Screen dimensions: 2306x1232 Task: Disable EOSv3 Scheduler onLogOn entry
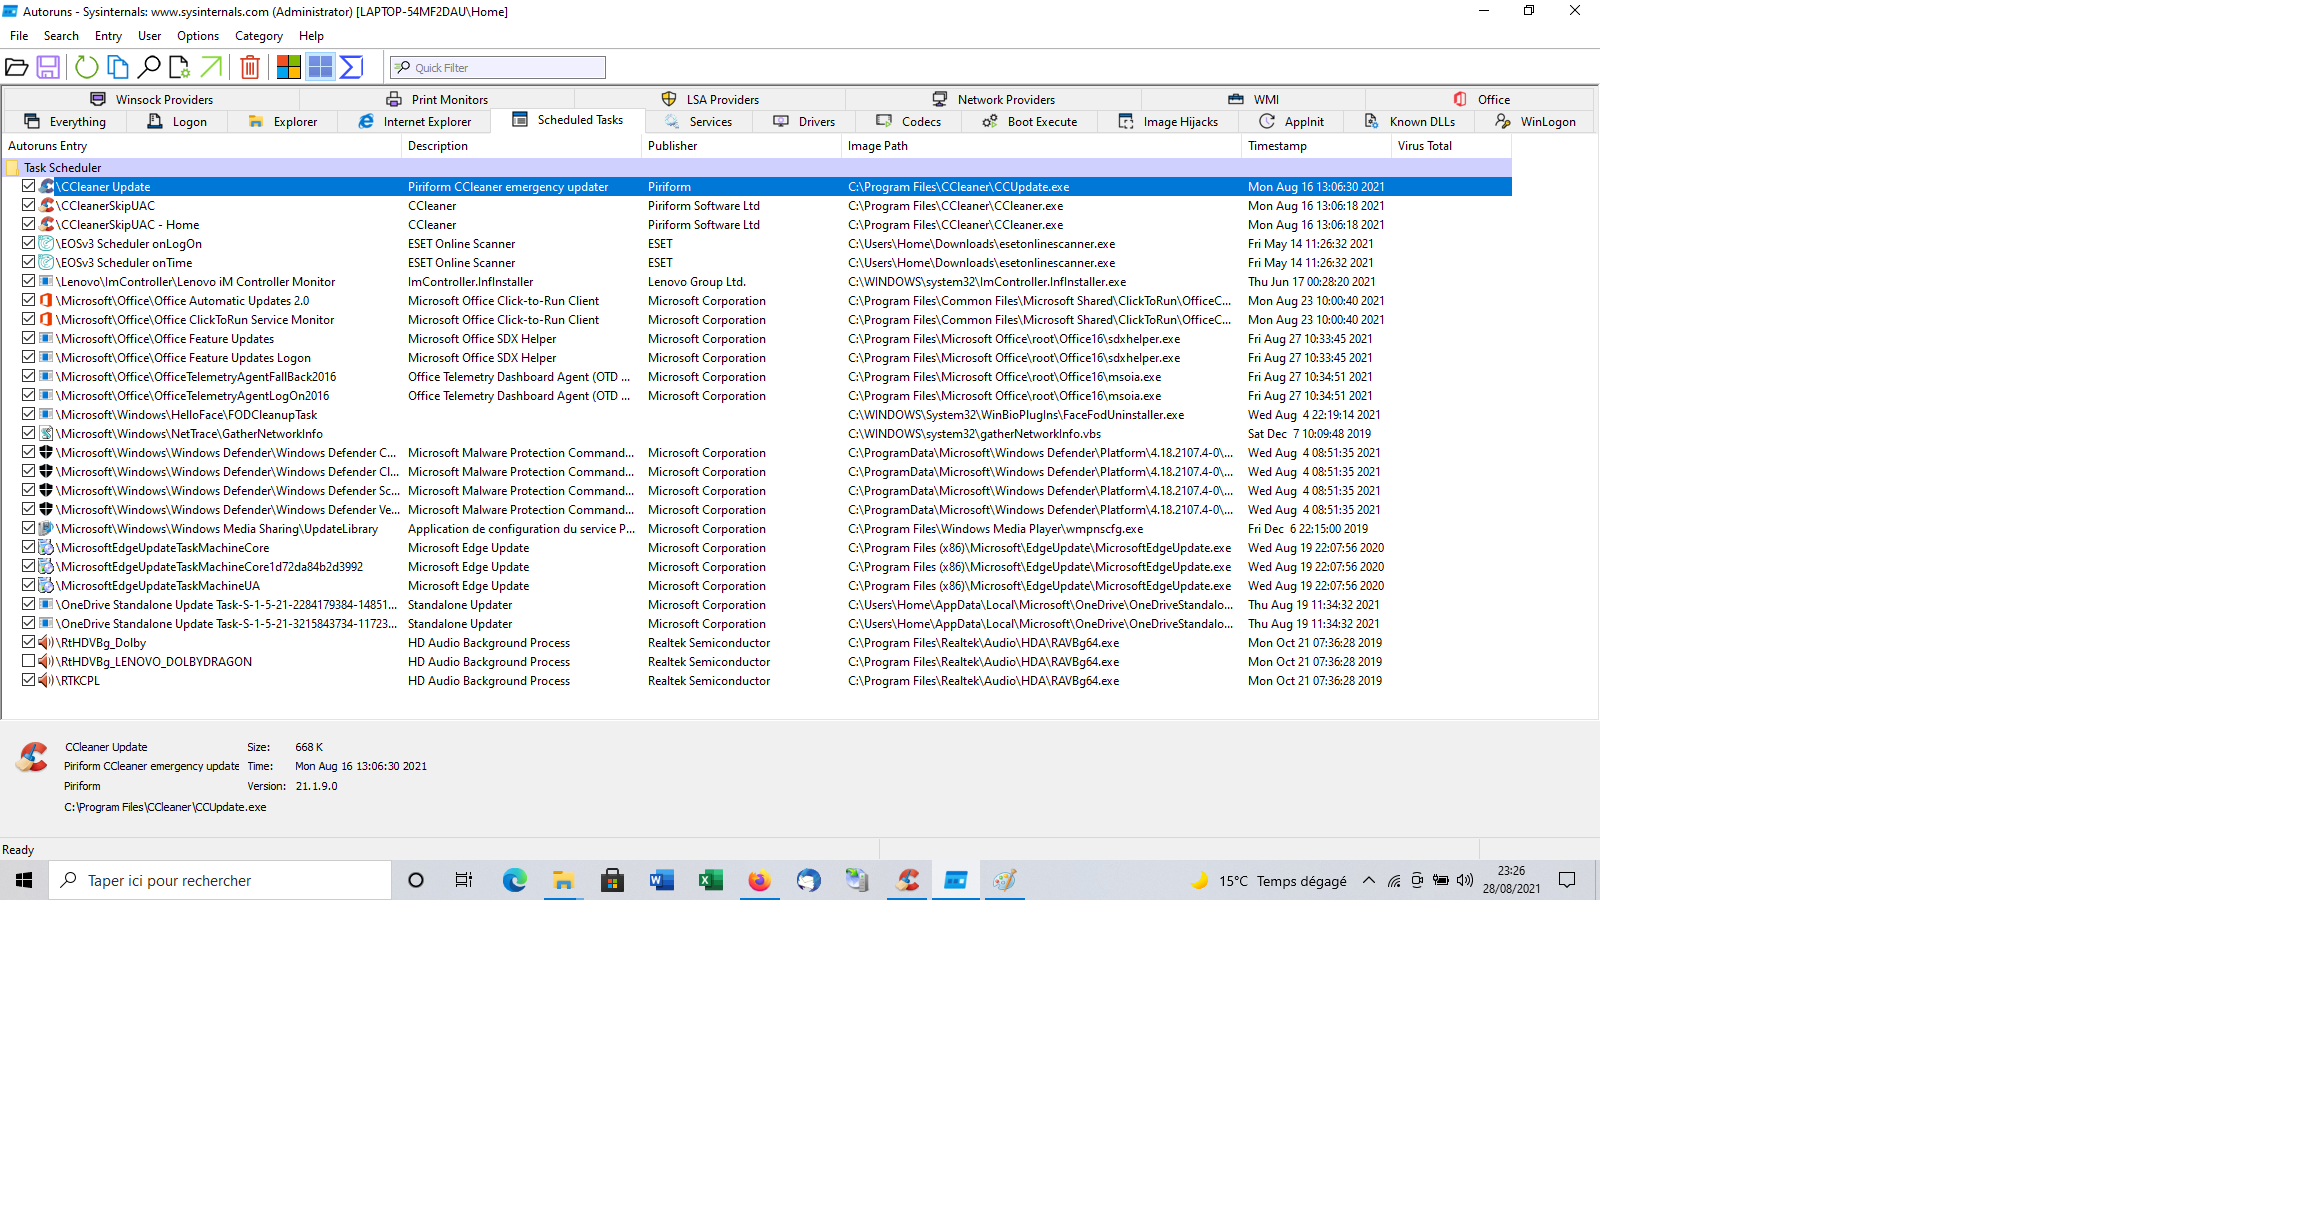tap(29, 243)
